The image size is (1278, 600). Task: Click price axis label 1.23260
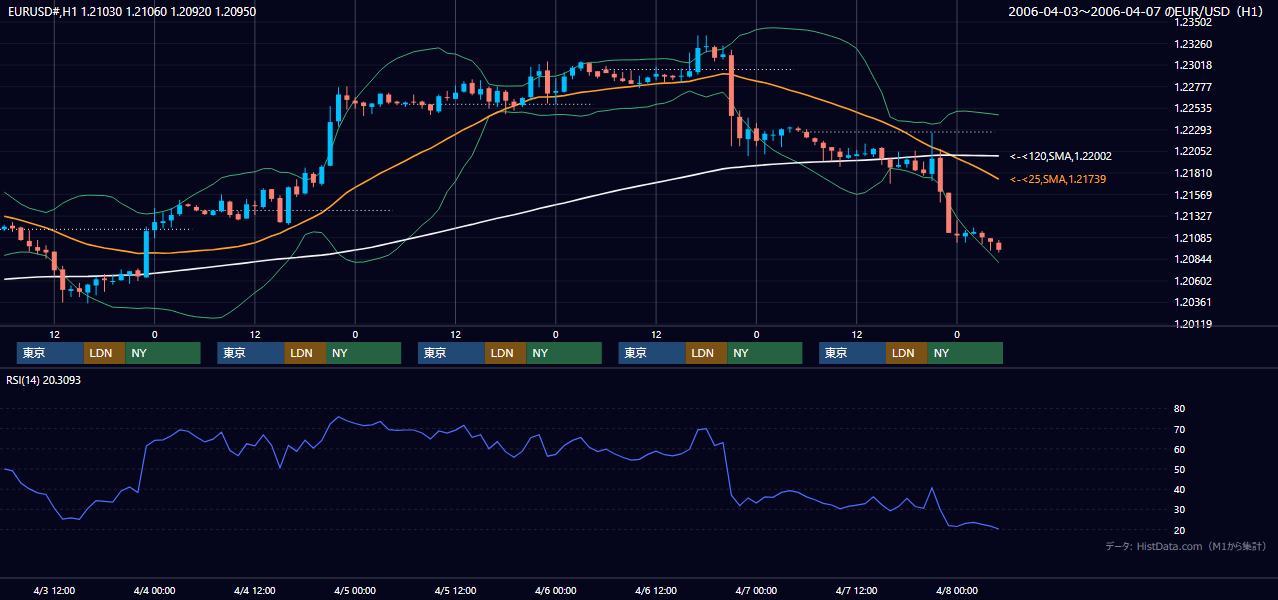tap(1193, 44)
